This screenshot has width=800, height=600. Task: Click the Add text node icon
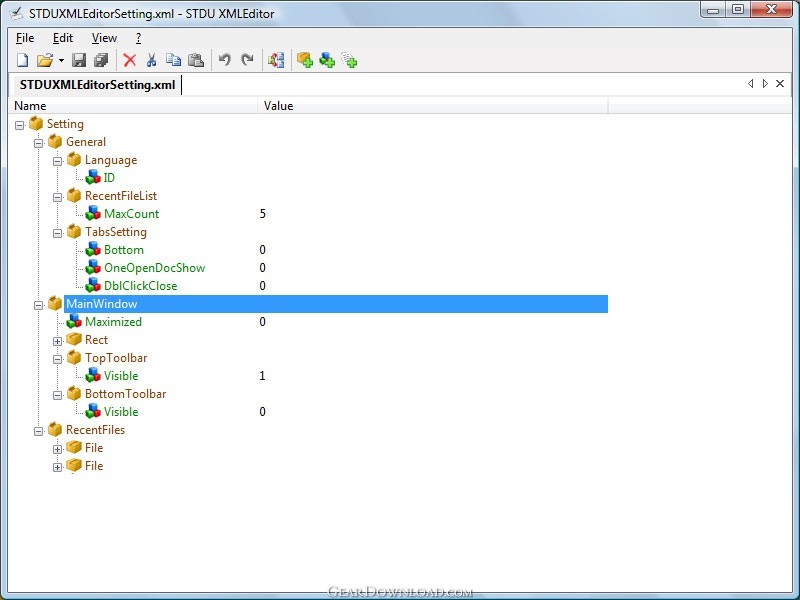point(349,60)
